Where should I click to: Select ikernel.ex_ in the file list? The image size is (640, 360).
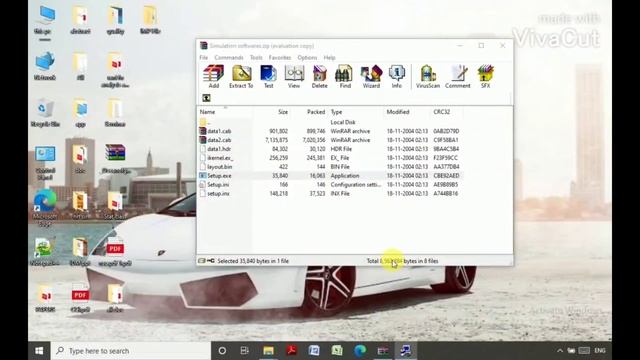331,158
